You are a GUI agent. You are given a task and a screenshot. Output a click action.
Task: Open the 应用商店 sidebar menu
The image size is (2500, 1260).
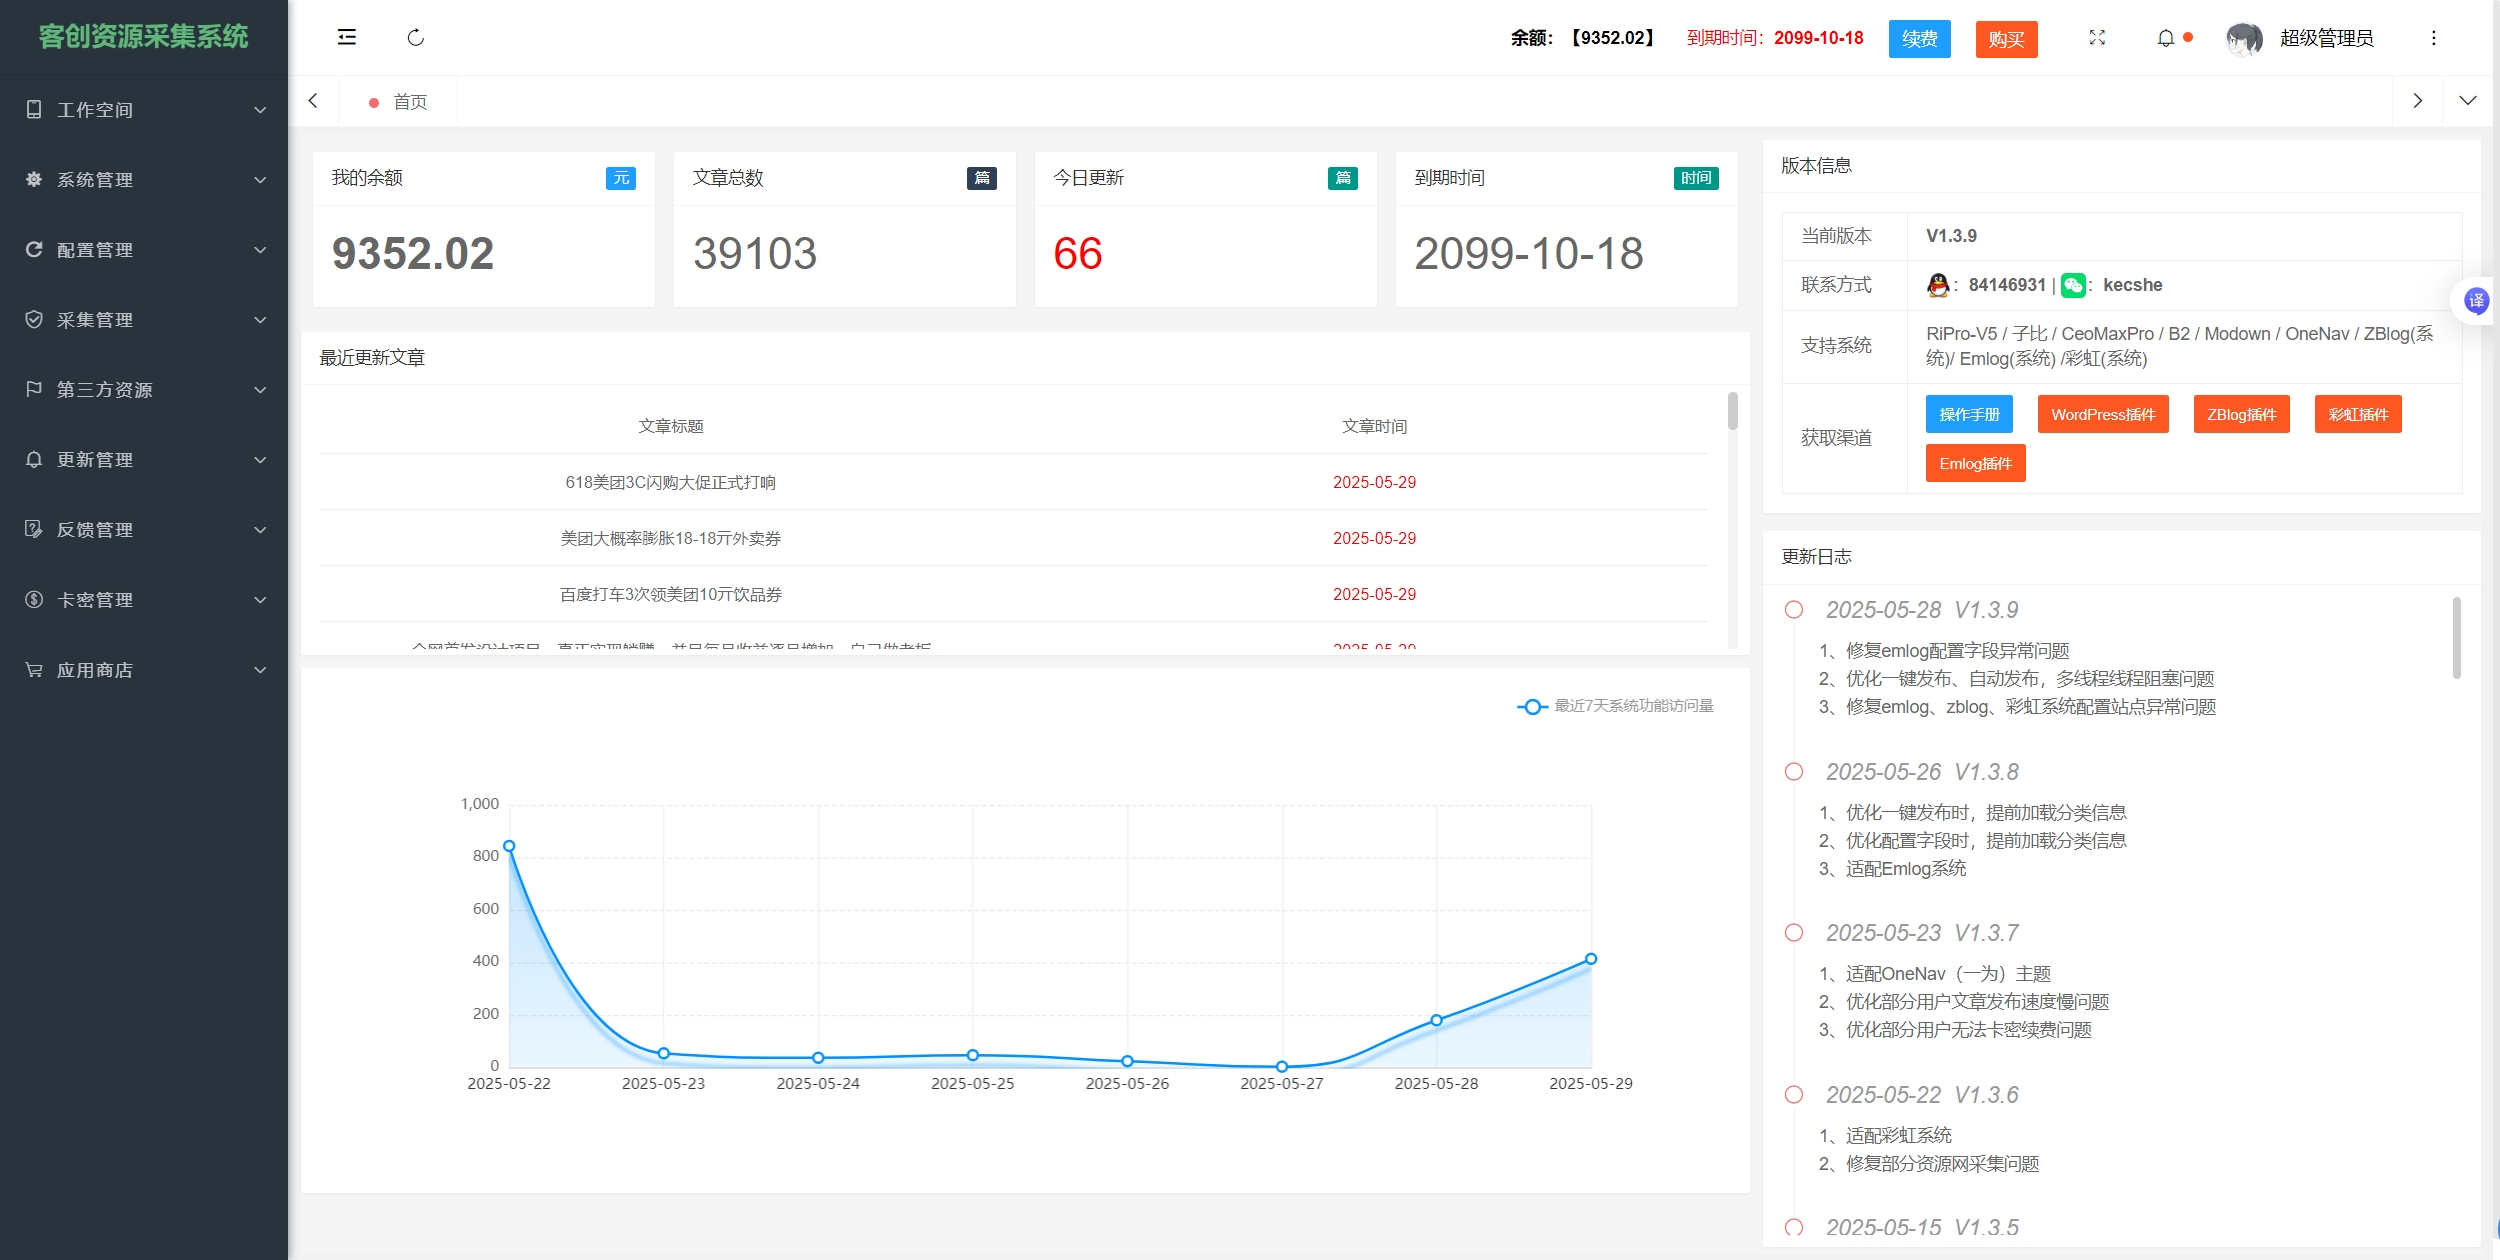[144, 670]
